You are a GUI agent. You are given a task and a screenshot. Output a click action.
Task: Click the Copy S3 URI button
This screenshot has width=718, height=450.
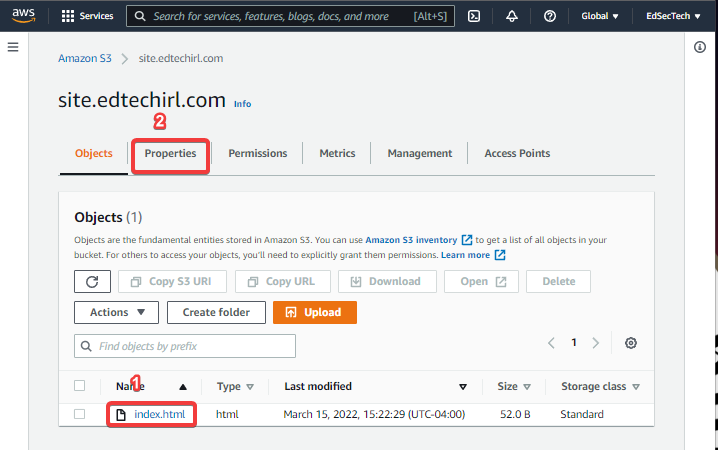click(172, 281)
